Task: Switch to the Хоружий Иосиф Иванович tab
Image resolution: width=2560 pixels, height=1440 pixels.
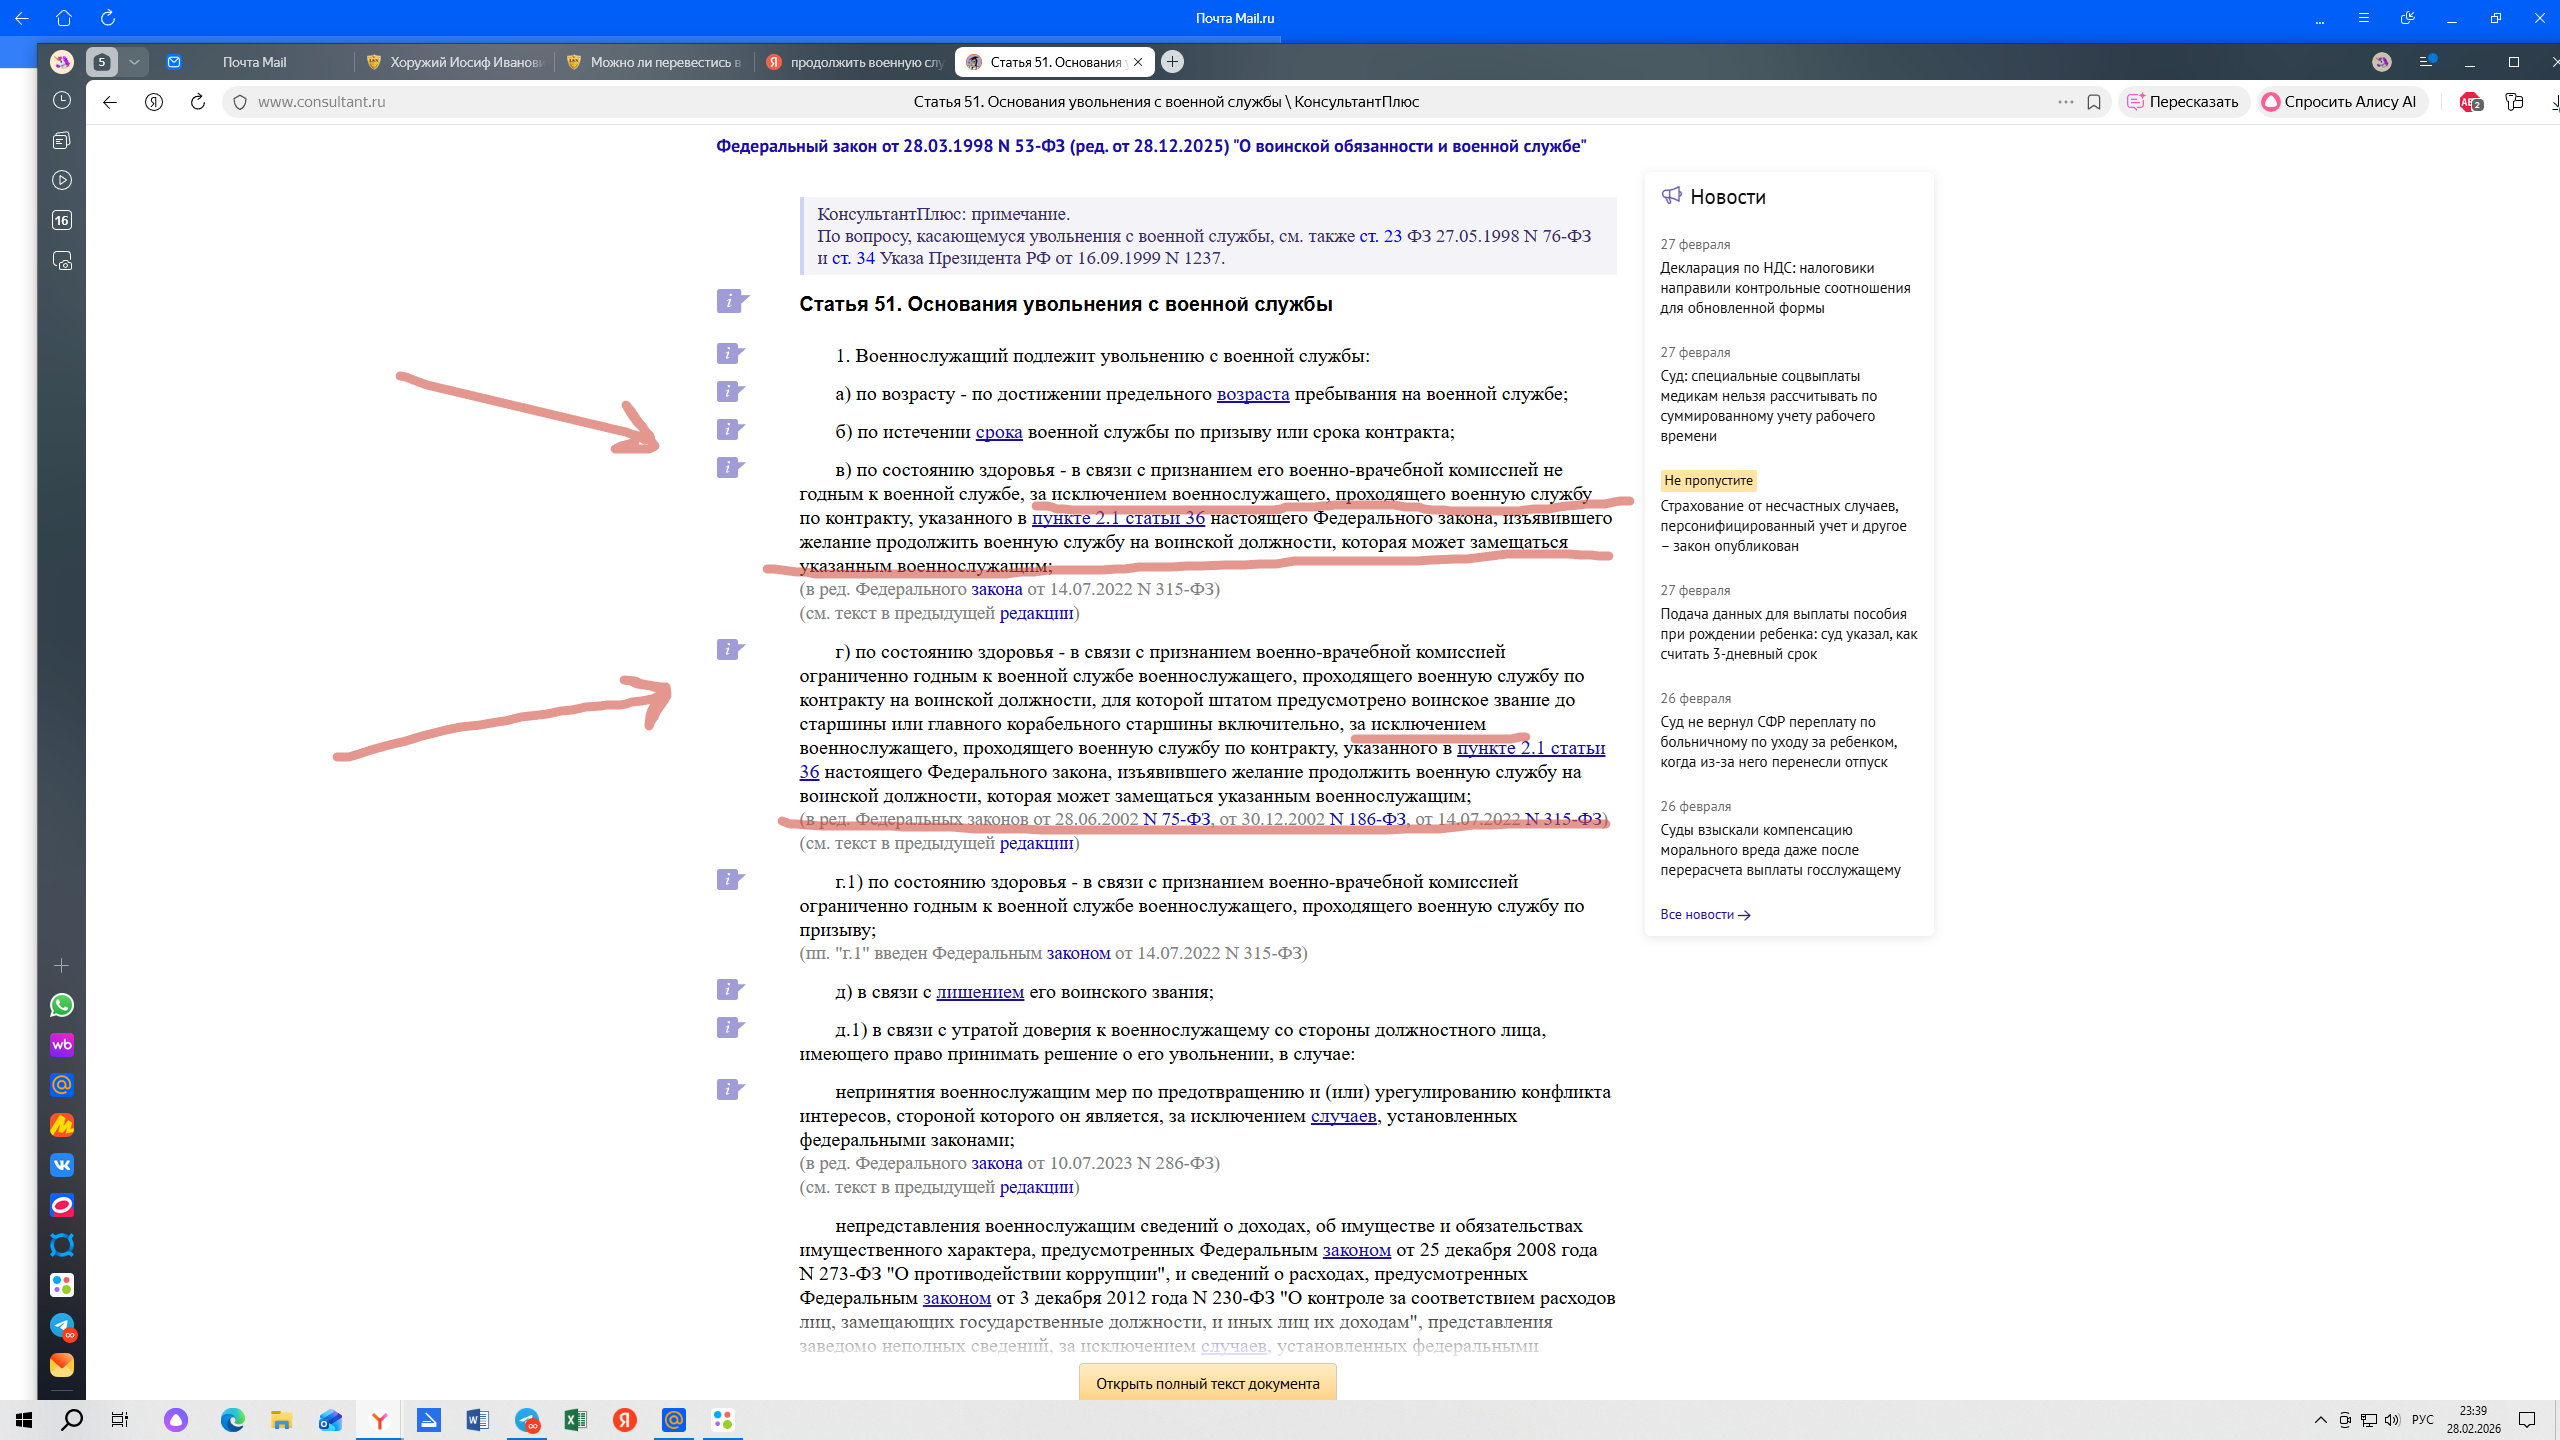Action: click(455, 62)
